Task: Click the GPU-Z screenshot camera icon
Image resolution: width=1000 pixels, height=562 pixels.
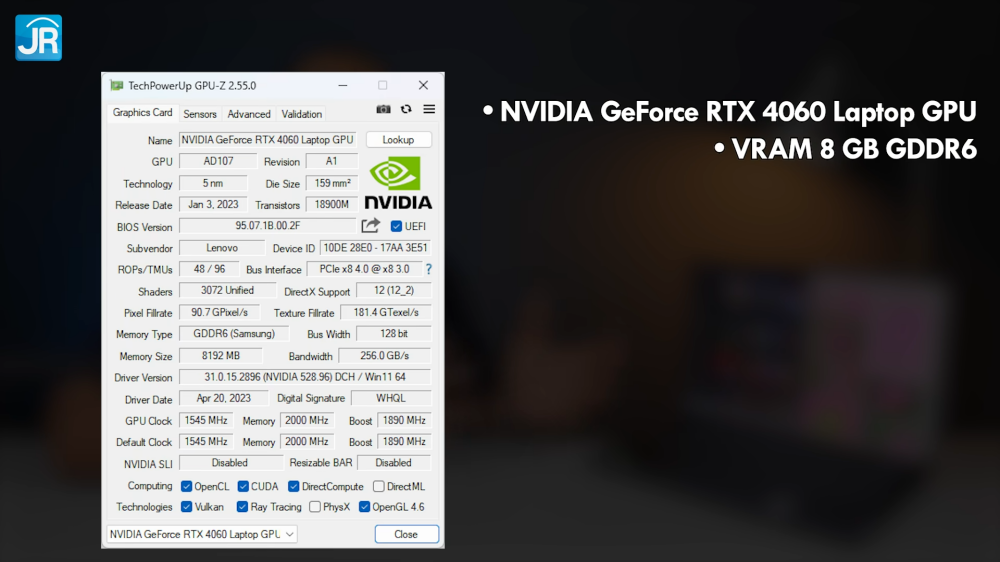Action: click(x=383, y=109)
